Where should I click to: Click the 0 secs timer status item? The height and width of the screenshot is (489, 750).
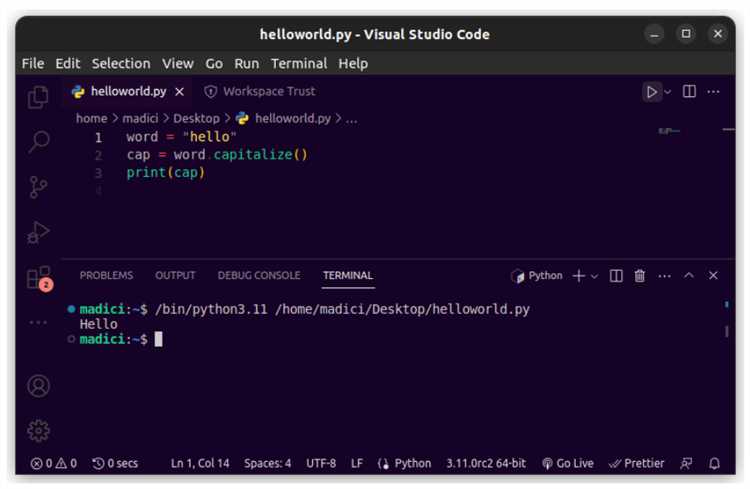115,463
